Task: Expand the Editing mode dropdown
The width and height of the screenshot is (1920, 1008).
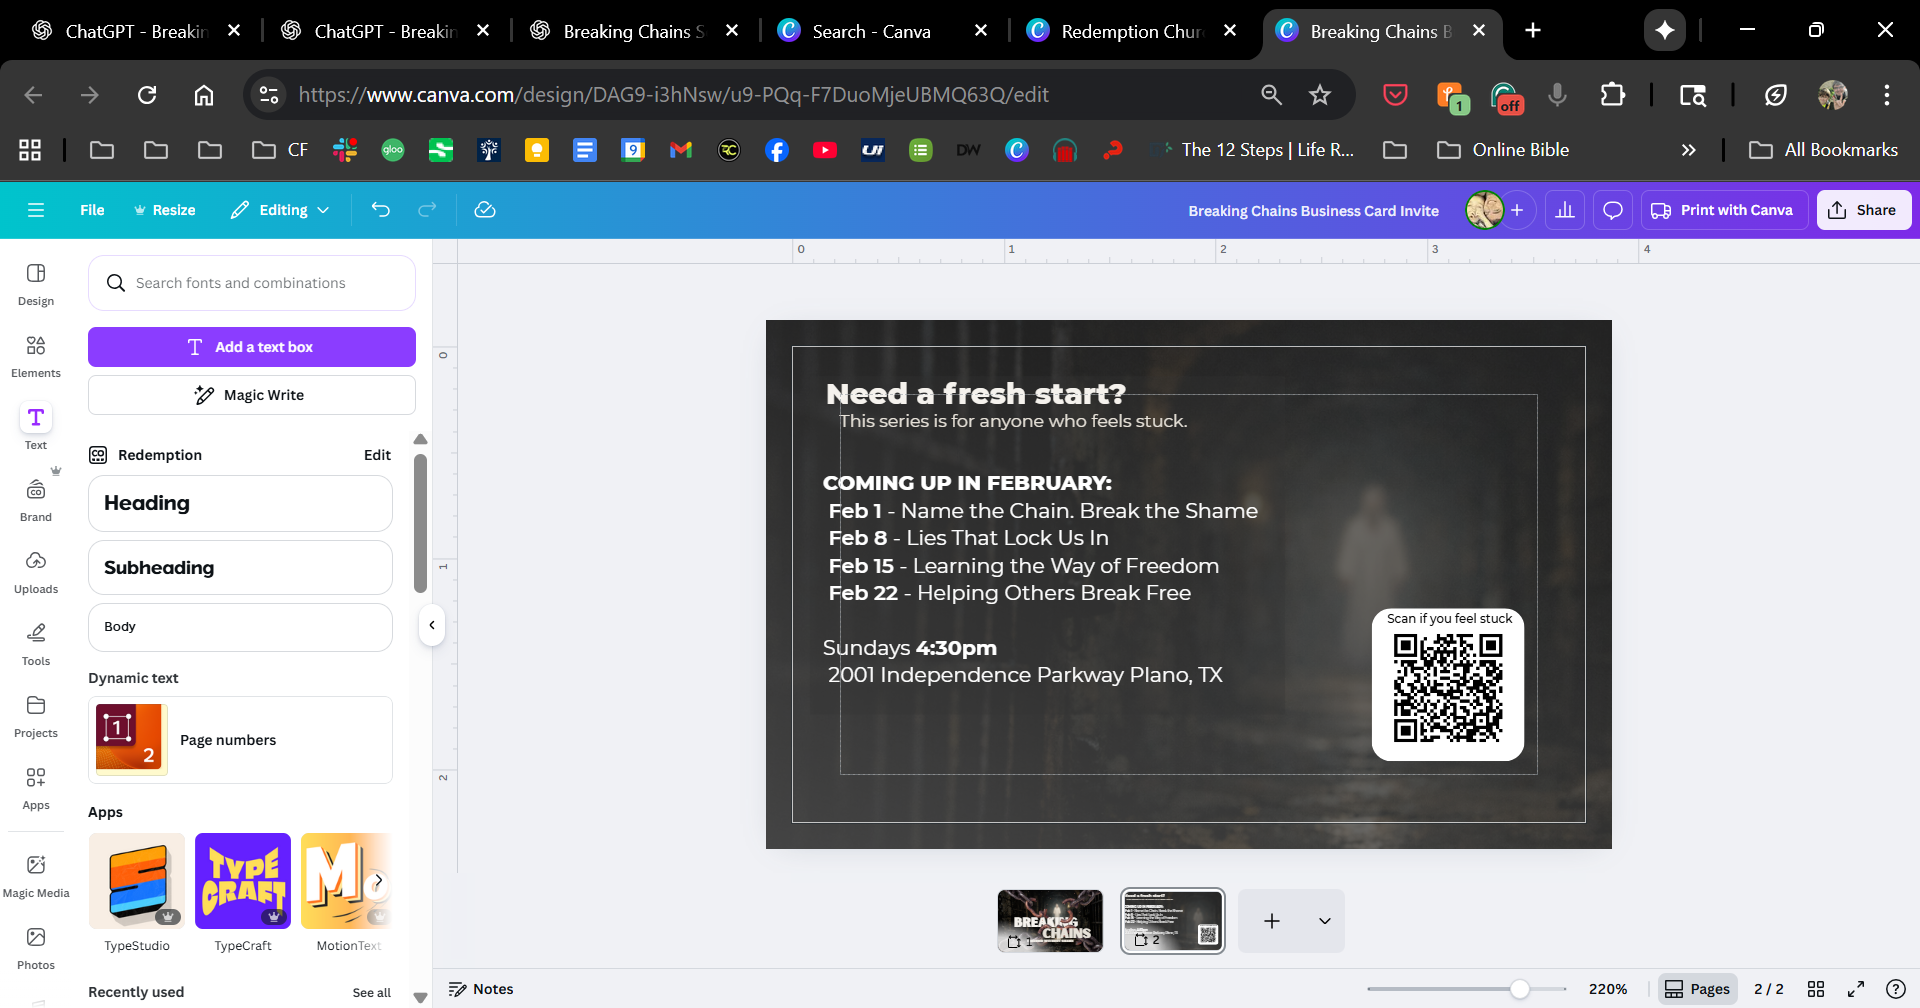Action: 281,210
